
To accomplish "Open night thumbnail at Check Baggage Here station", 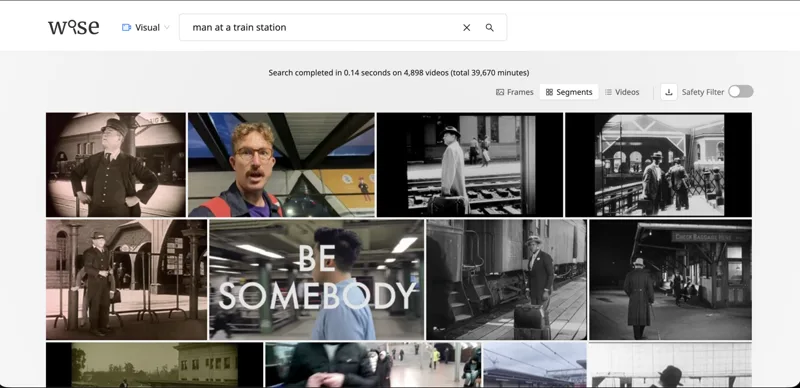I will tap(670, 280).
